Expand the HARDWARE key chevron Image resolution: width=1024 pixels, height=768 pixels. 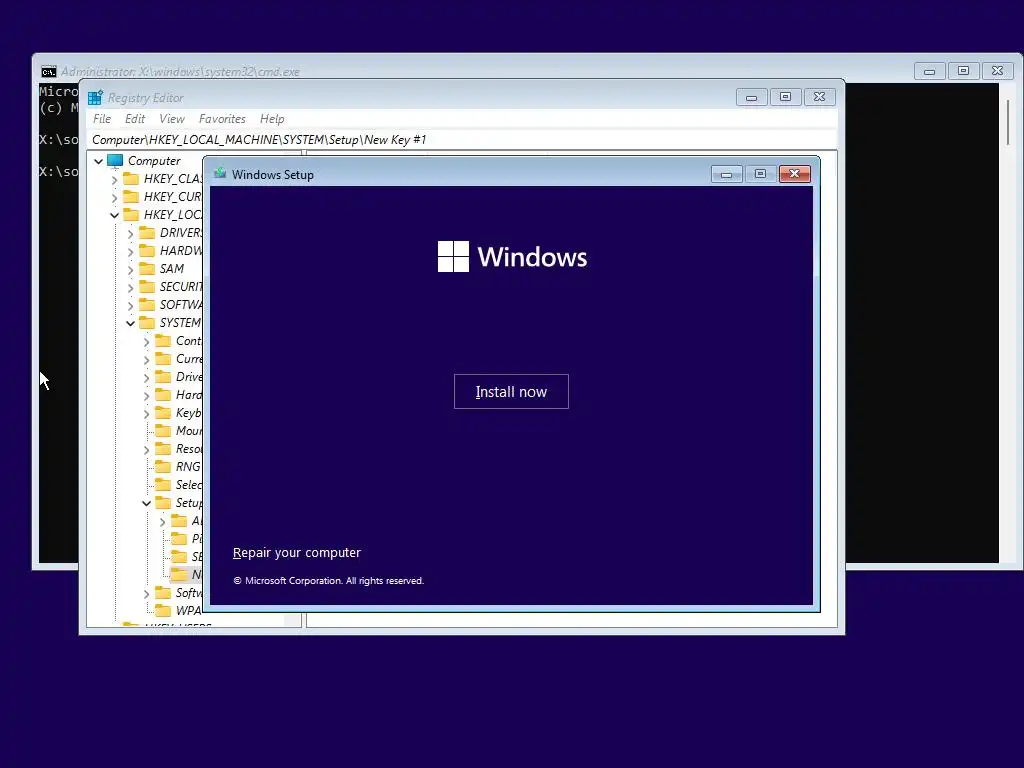coord(131,251)
